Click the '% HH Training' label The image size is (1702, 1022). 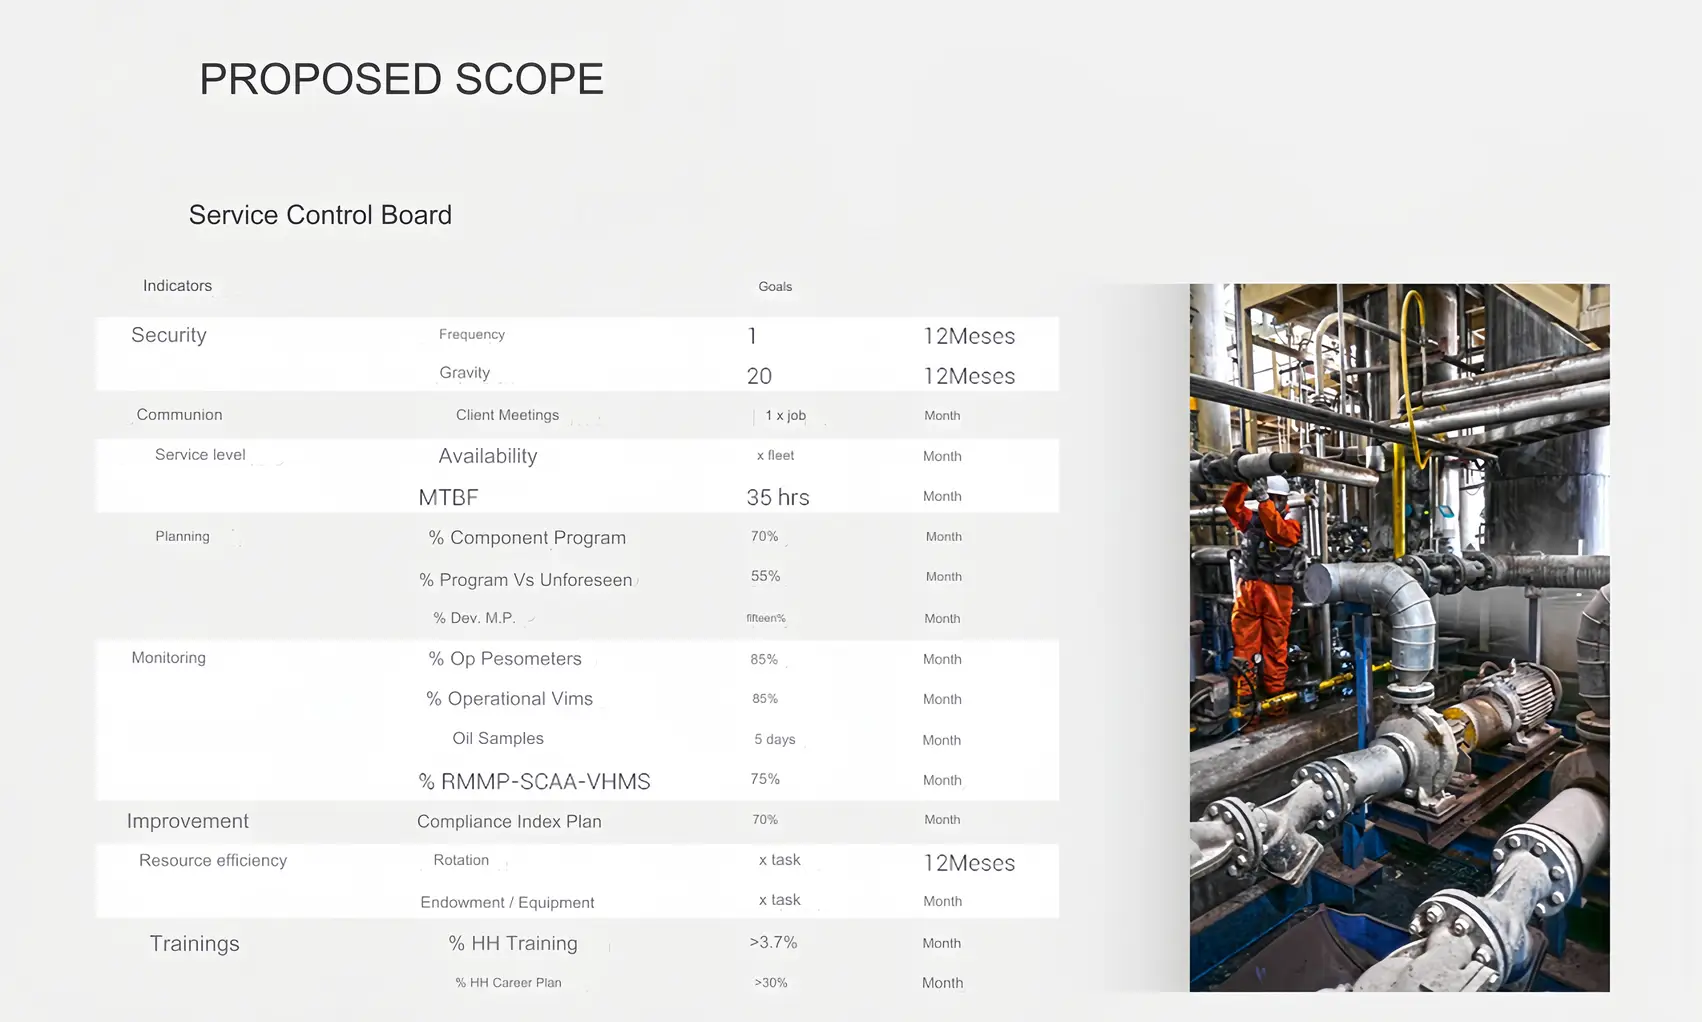pos(513,943)
